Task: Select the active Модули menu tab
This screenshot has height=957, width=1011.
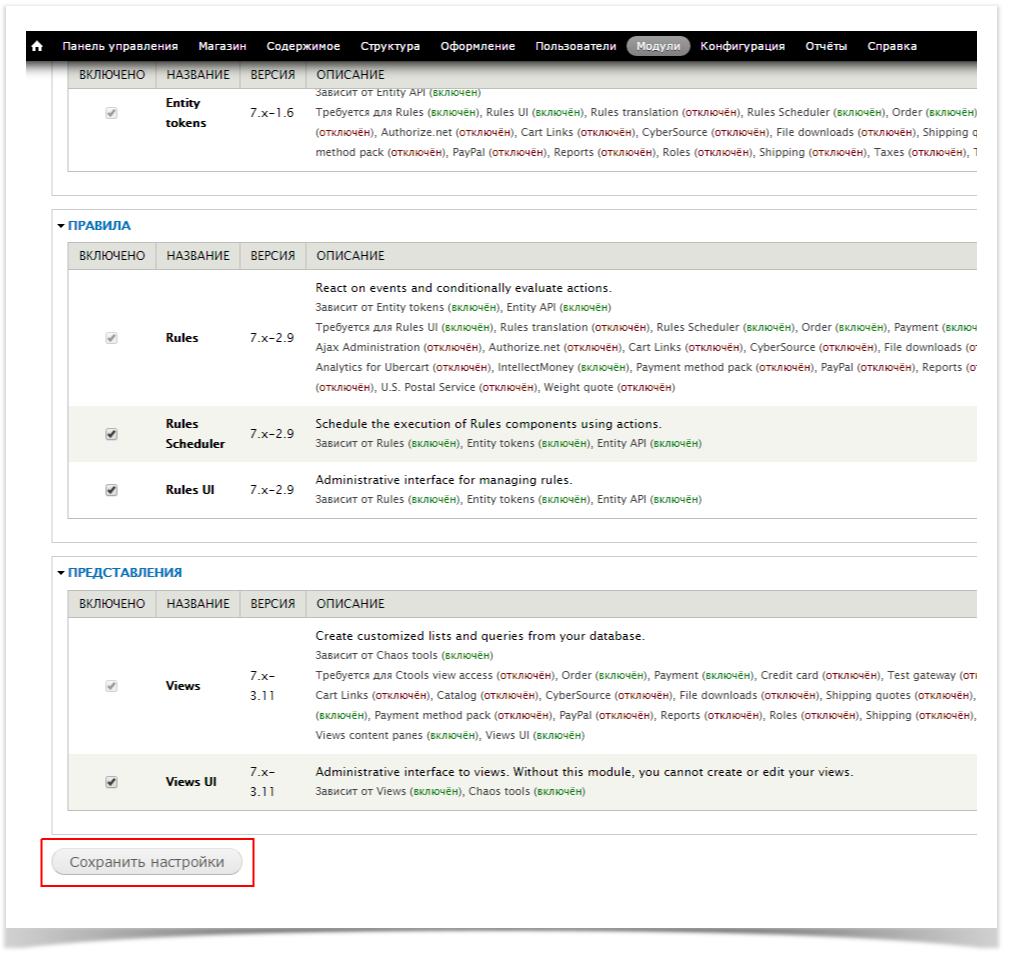Action: 658,46
